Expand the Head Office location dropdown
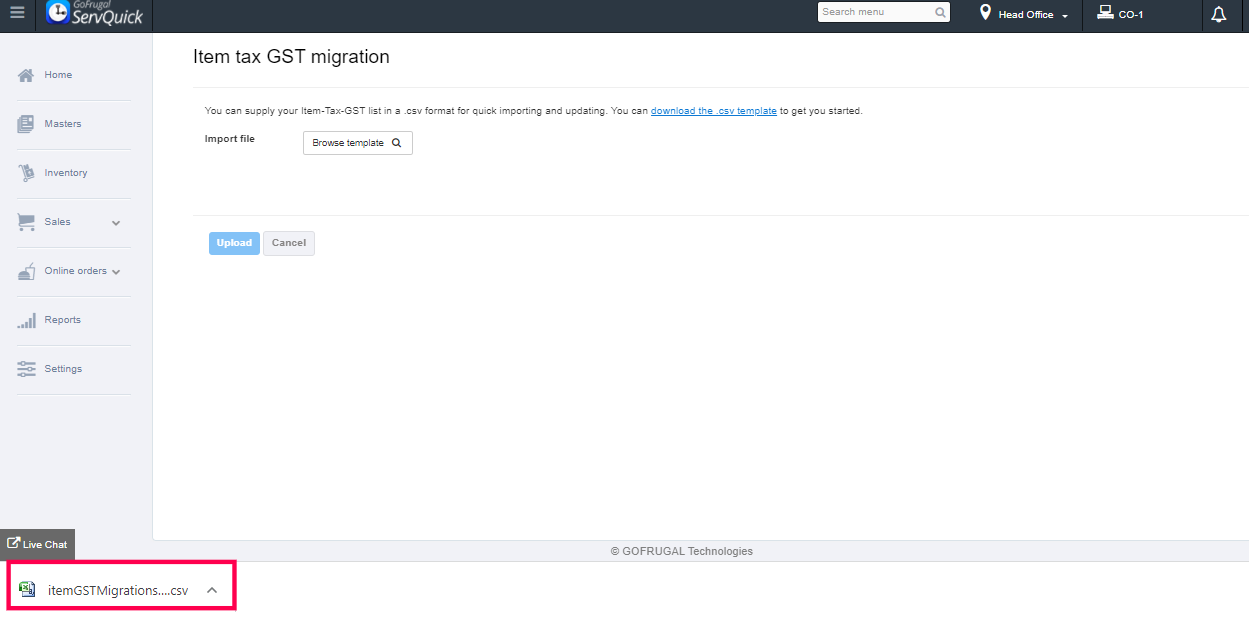The height and width of the screenshot is (617, 1249). coord(1065,16)
